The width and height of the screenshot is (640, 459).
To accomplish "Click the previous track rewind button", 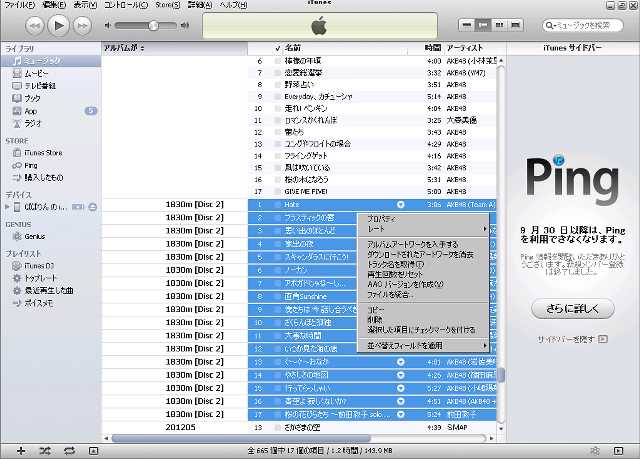I will point(33,23).
